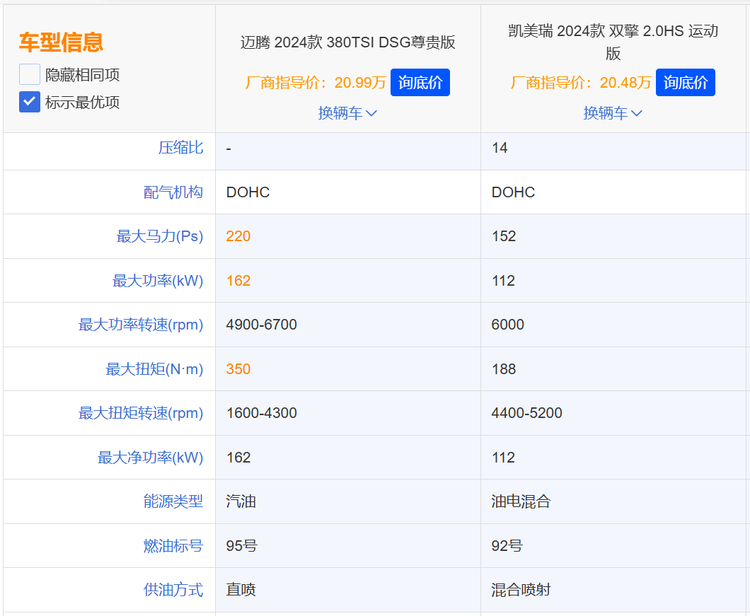Click the highlighted 350 torque value

238,369
